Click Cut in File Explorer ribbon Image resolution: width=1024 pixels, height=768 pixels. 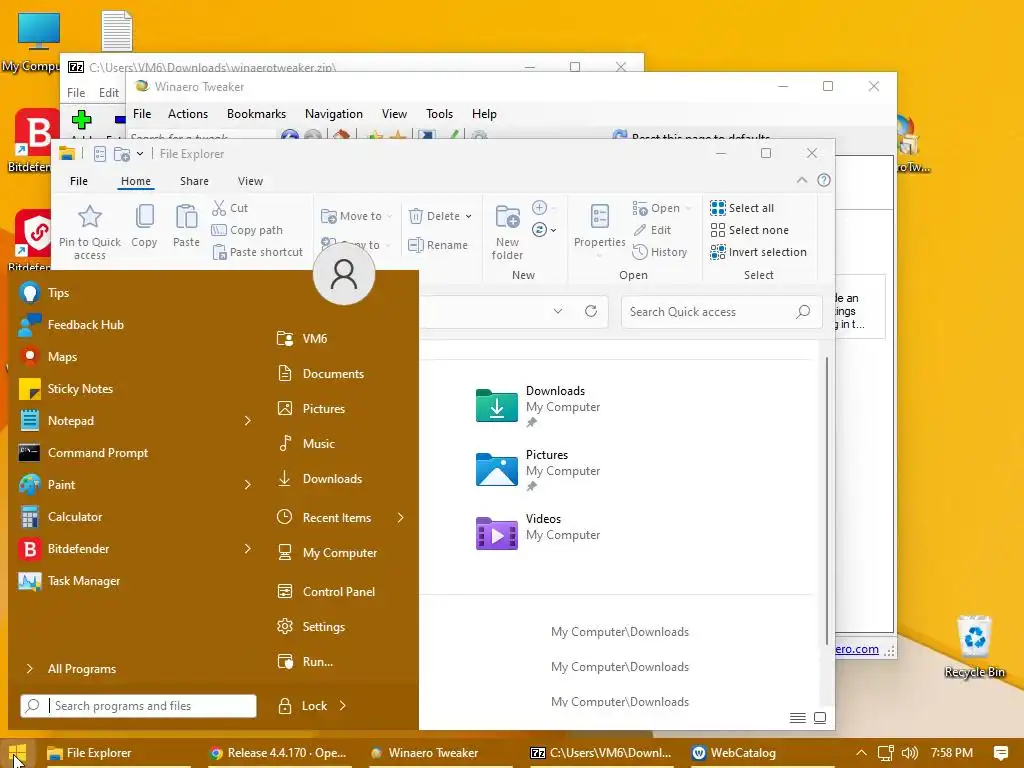pyautogui.click(x=230, y=208)
